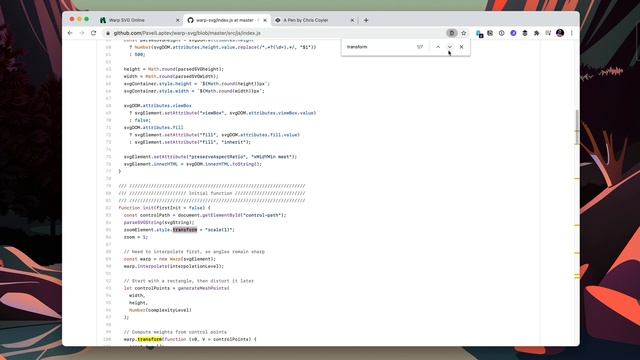The height and width of the screenshot is (360, 640).
Task: Click the "// Compute weights from control points" comment
Action: [175, 332]
